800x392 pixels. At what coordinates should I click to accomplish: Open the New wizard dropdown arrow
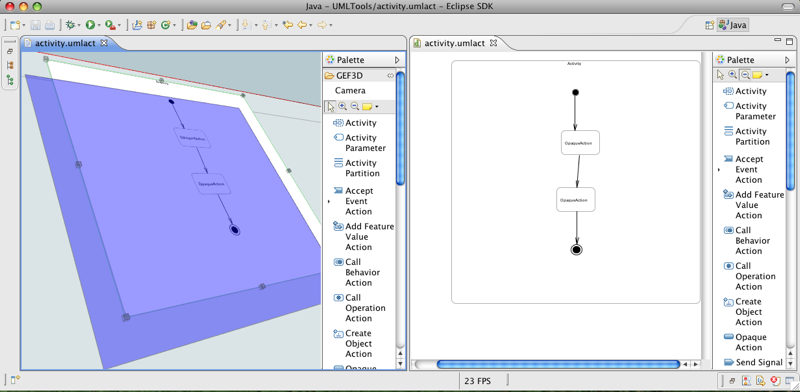point(24,25)
